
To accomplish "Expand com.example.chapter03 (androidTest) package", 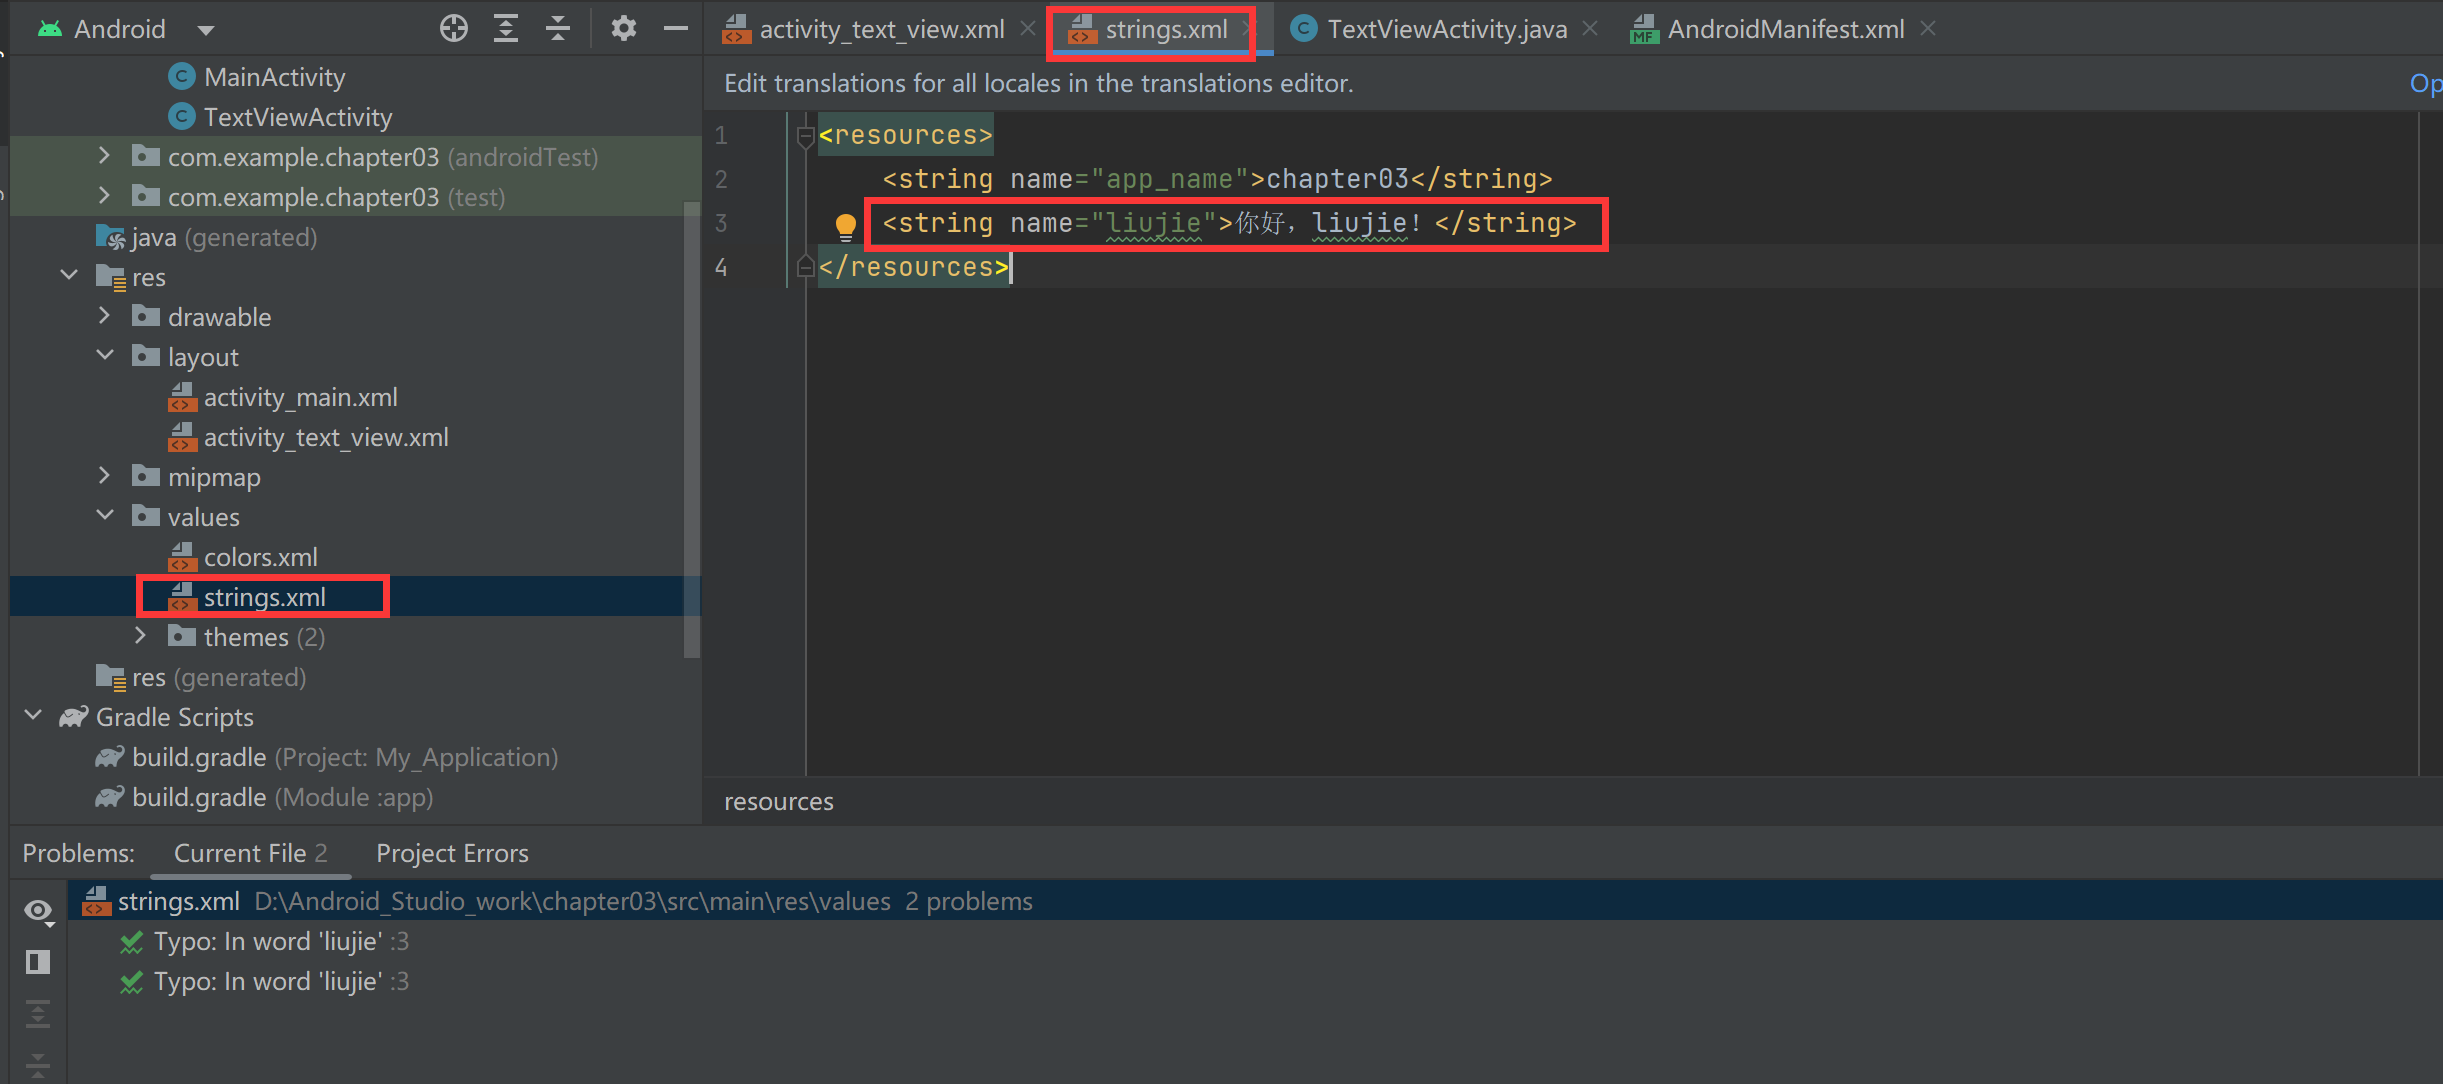I will pos(104,156).
